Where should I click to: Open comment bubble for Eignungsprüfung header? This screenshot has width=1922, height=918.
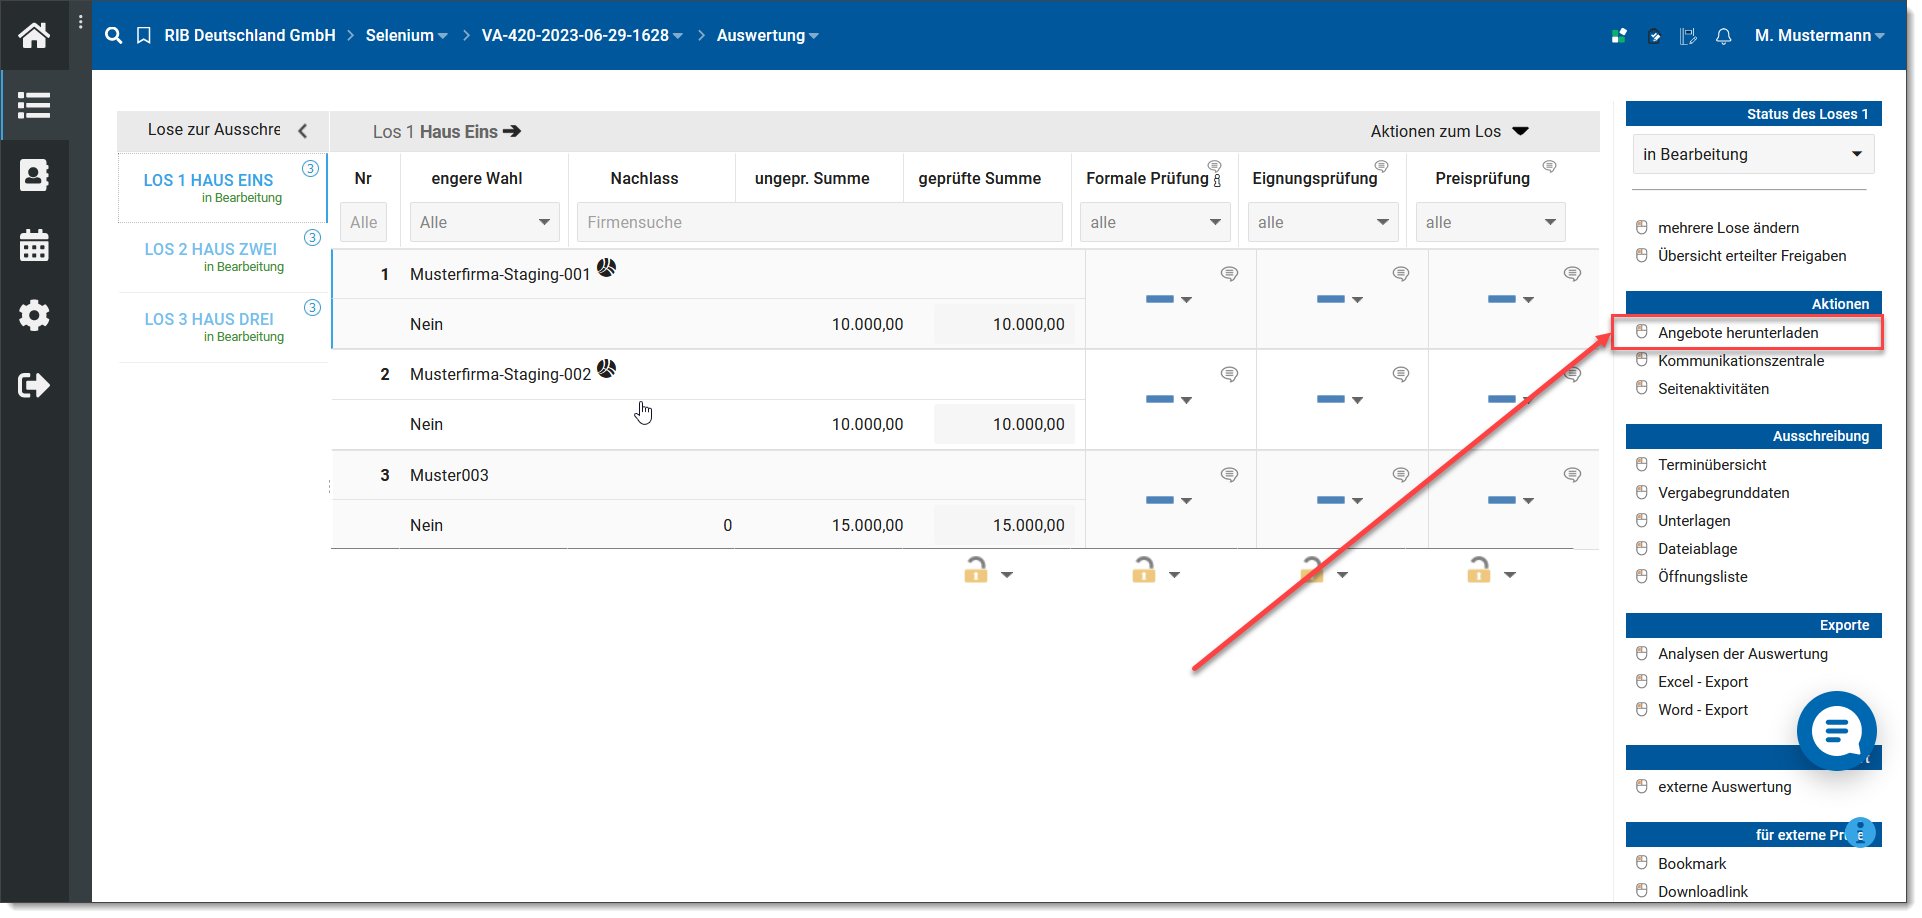[1381, 166]
